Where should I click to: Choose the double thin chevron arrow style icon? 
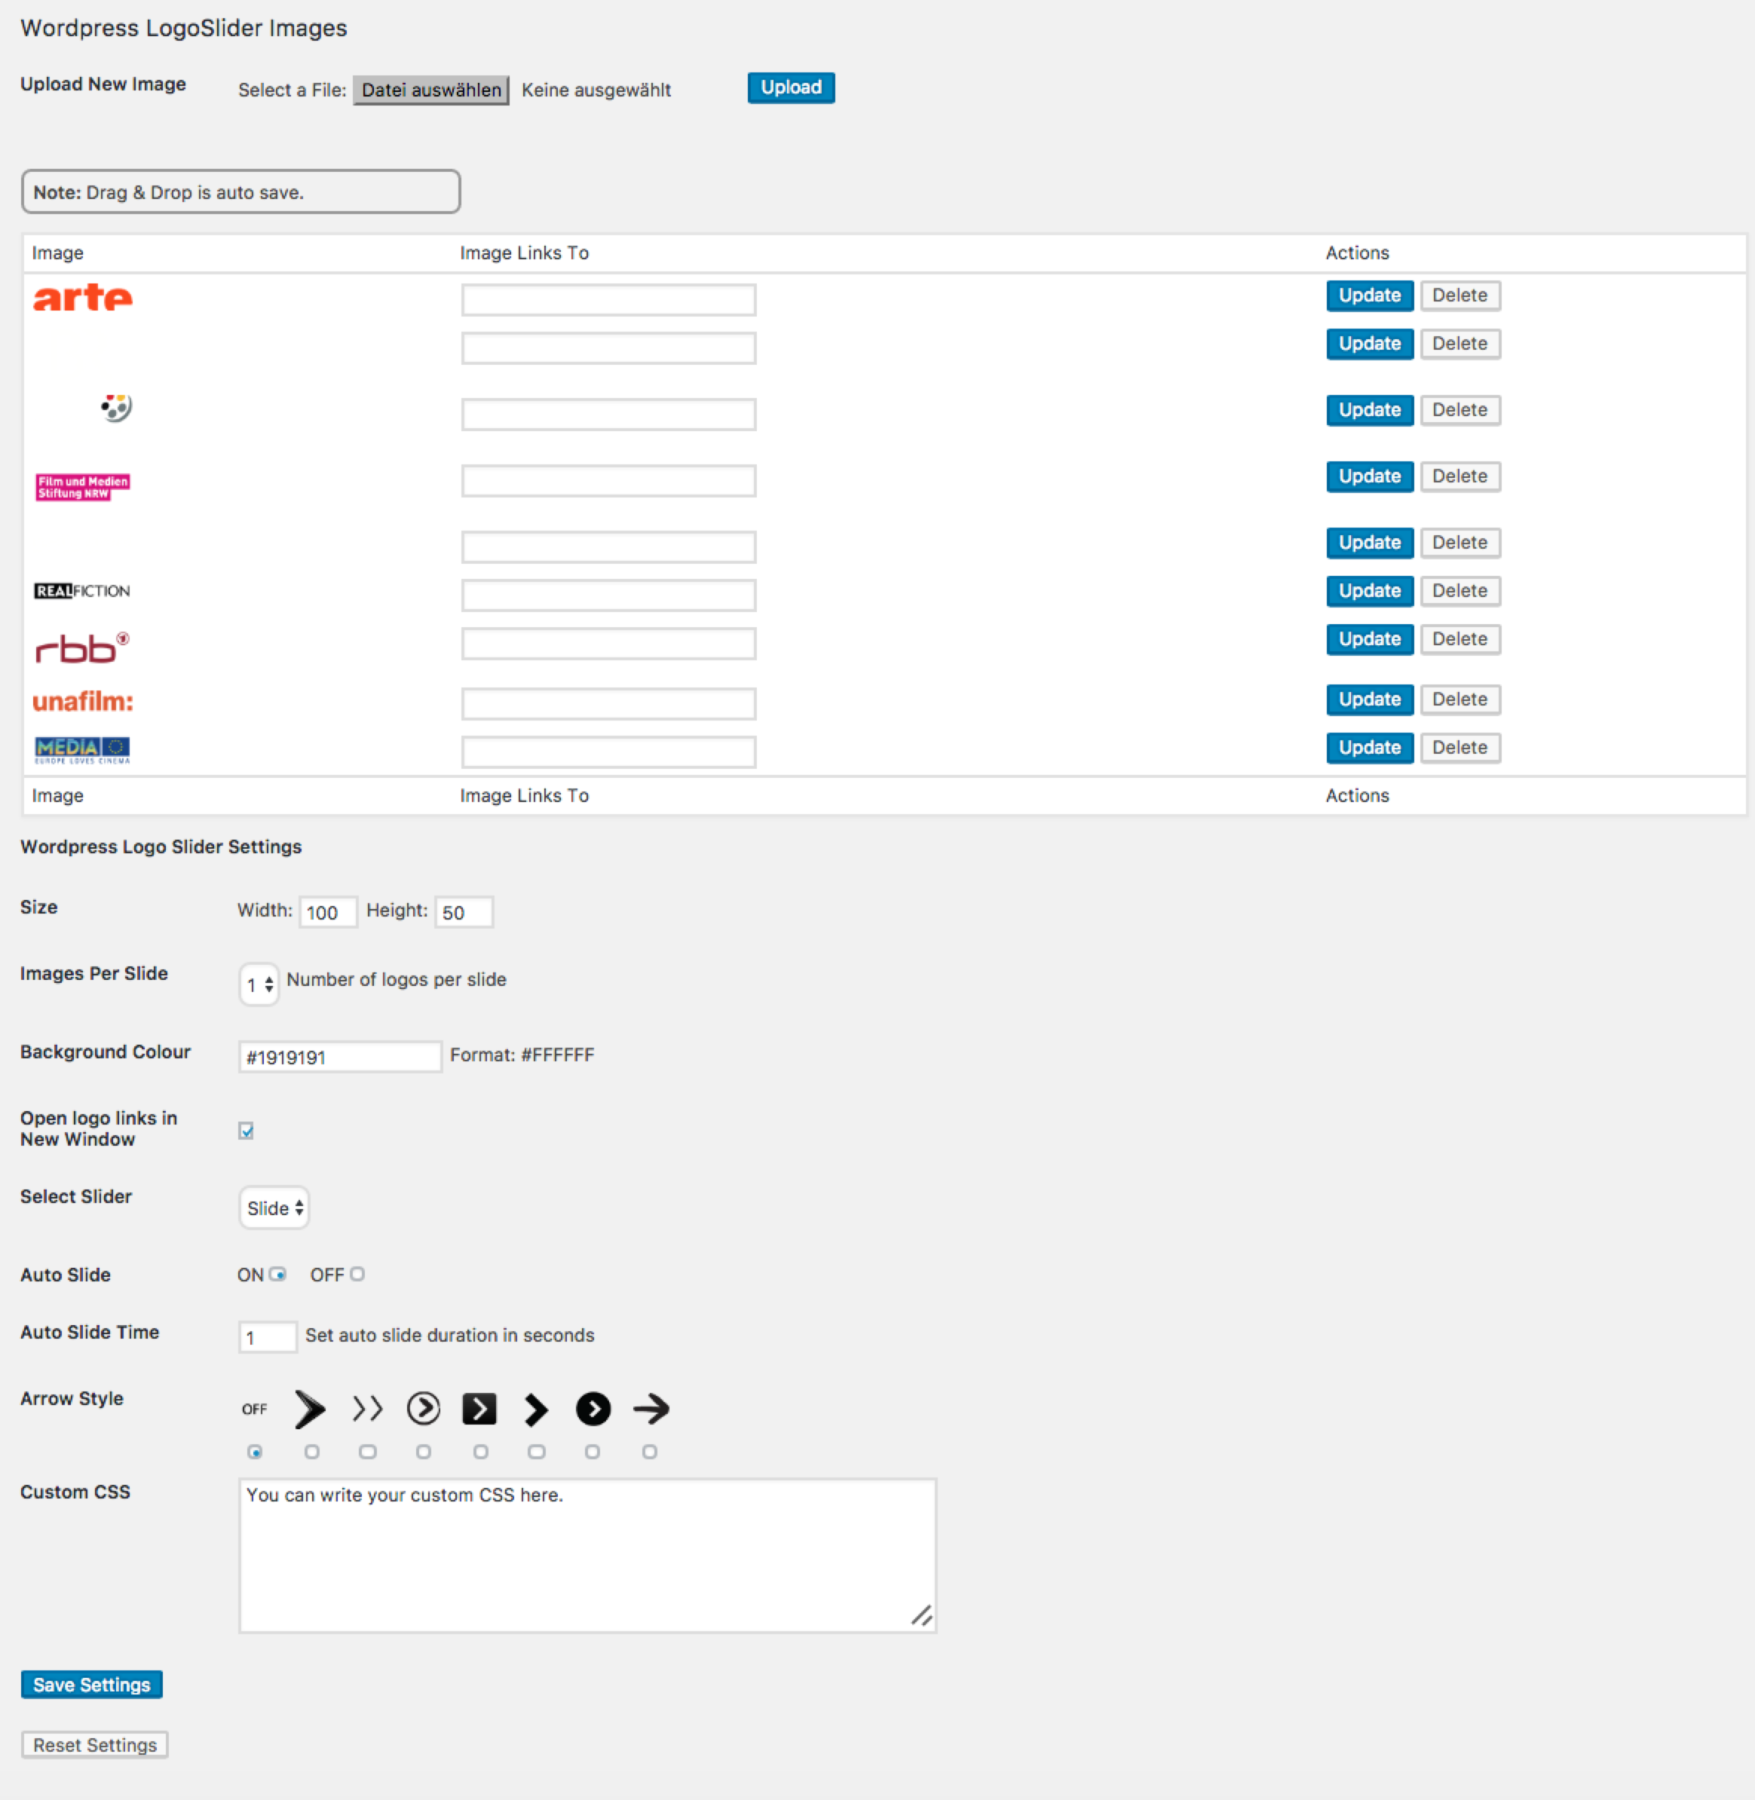(367, 1409)
